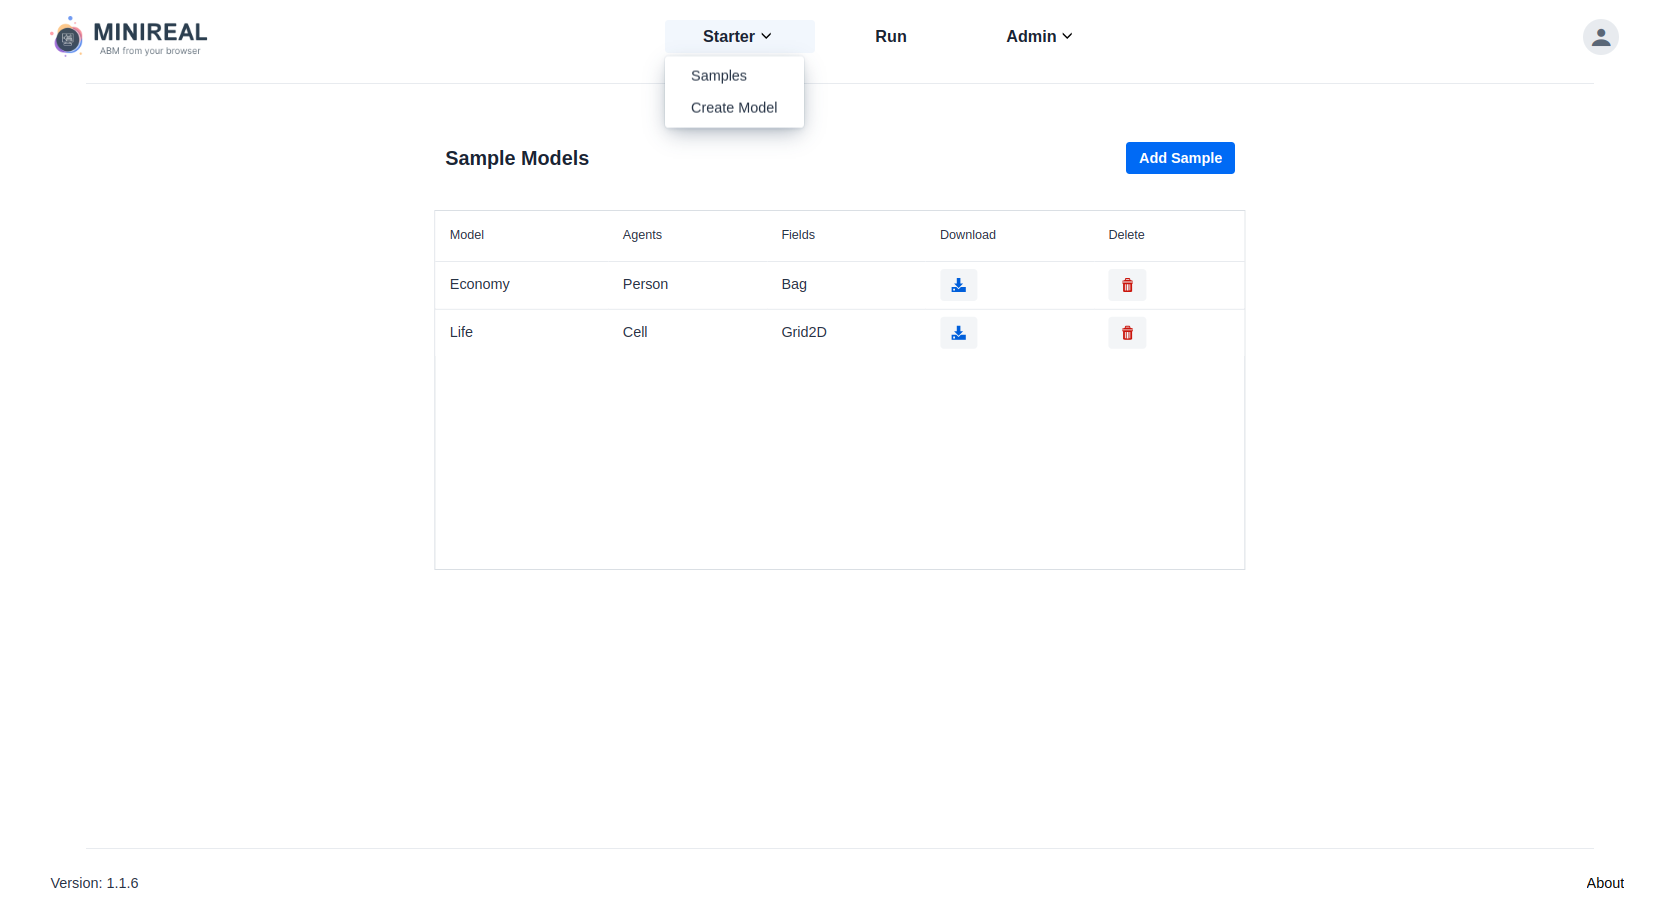
Task: Click the Agents column header
Action: coord(642,235)
